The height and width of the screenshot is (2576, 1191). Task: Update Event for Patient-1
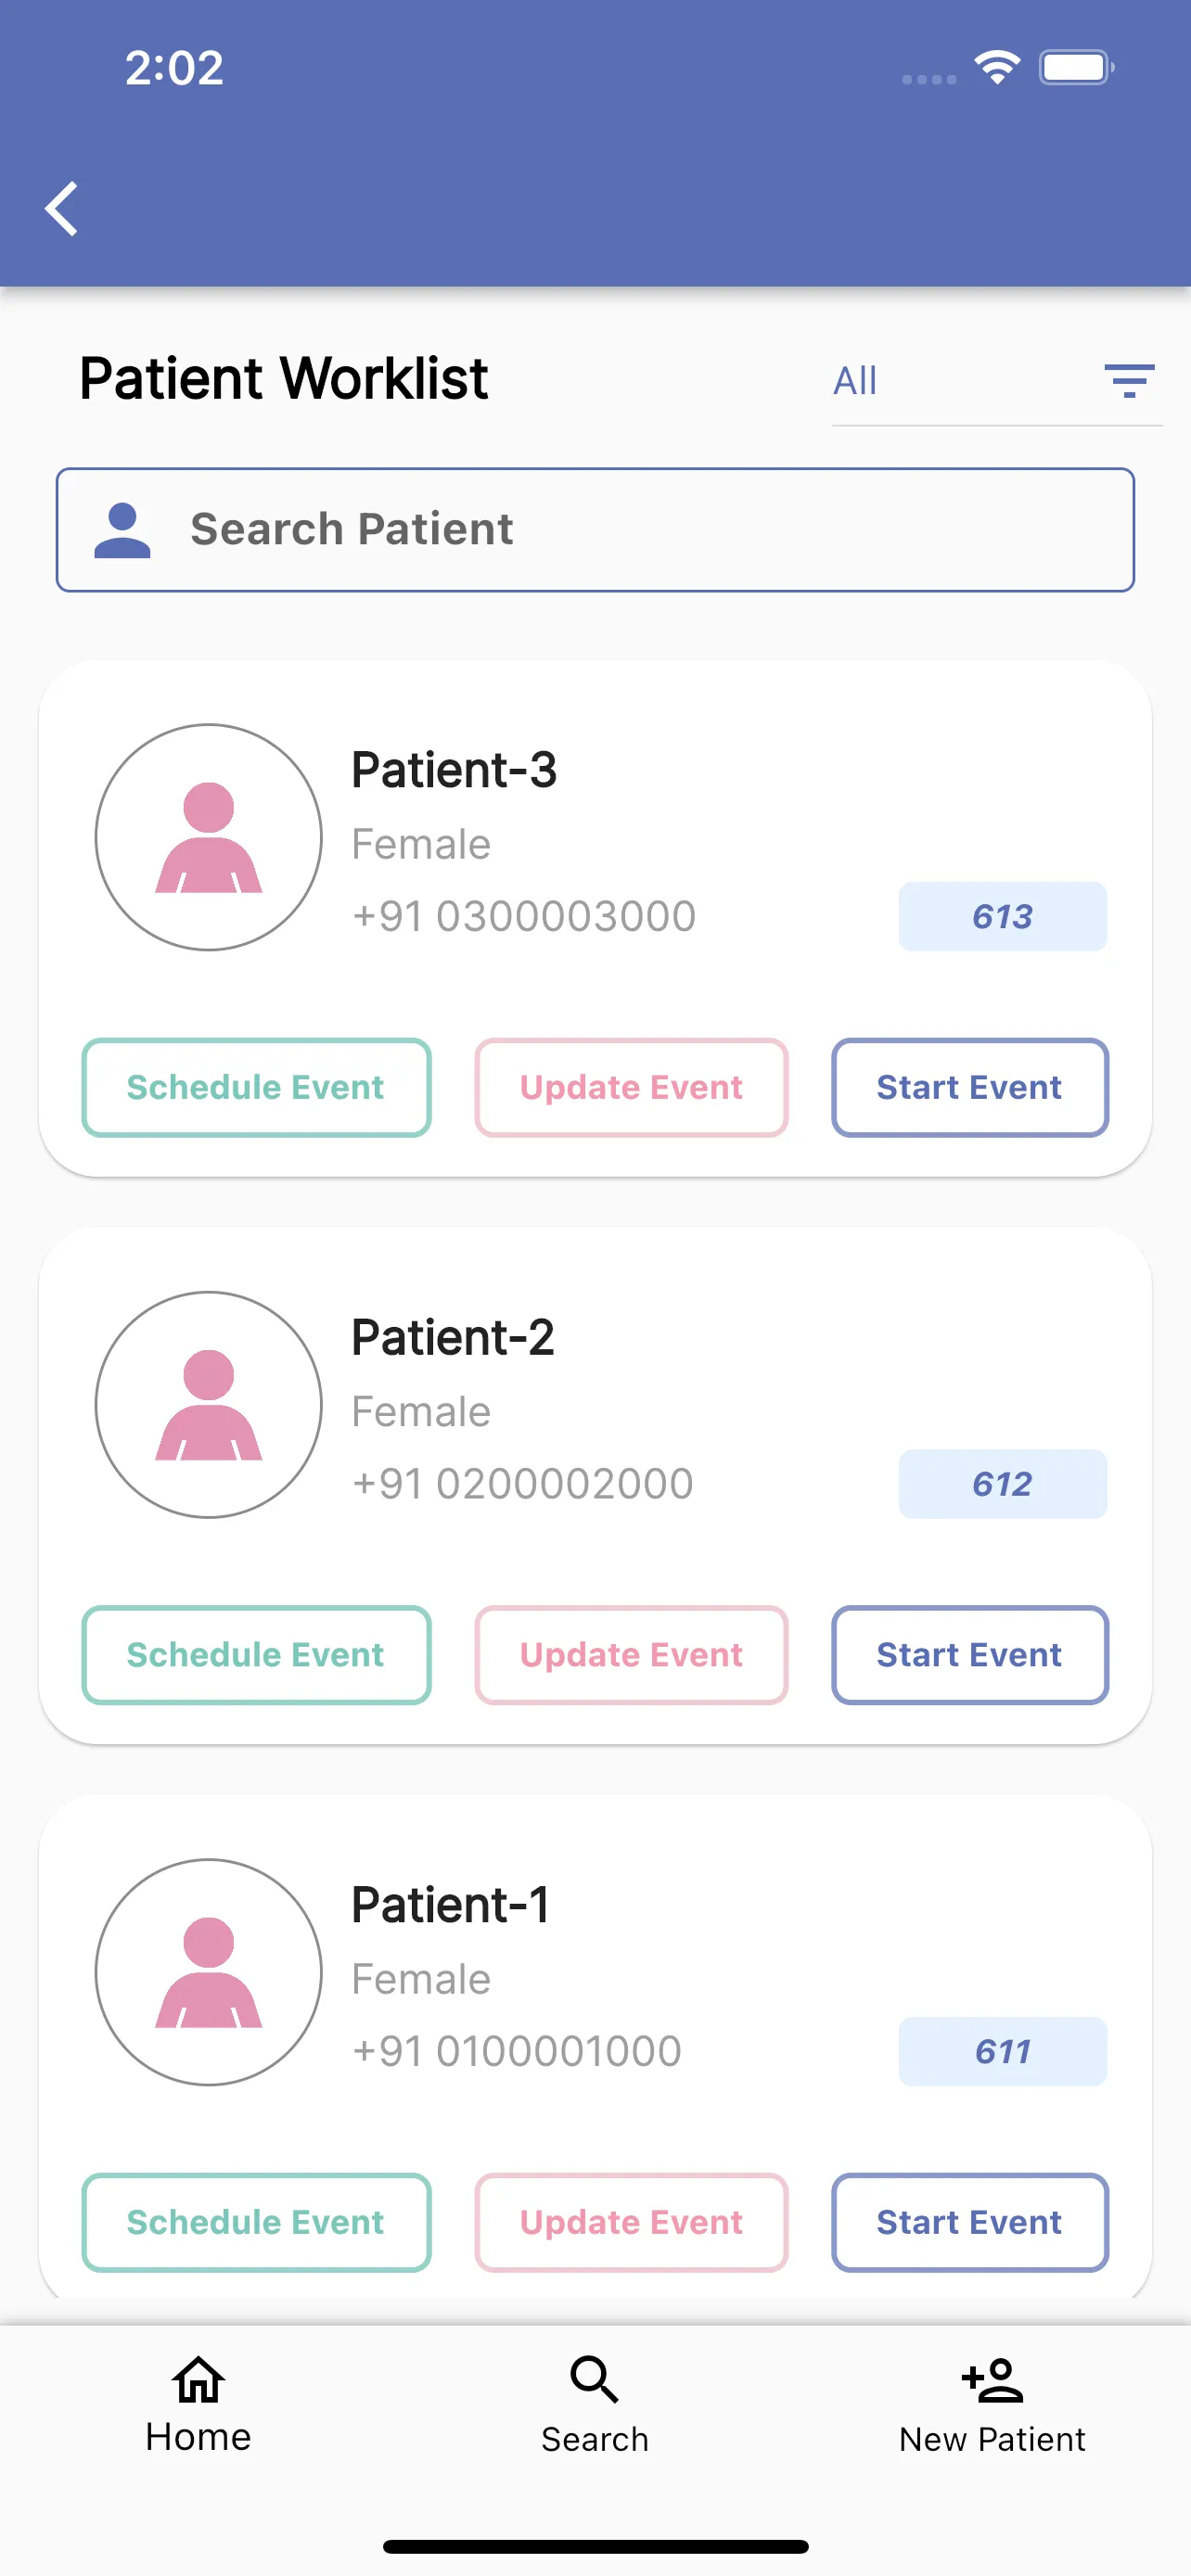[x=631, y=2222]
